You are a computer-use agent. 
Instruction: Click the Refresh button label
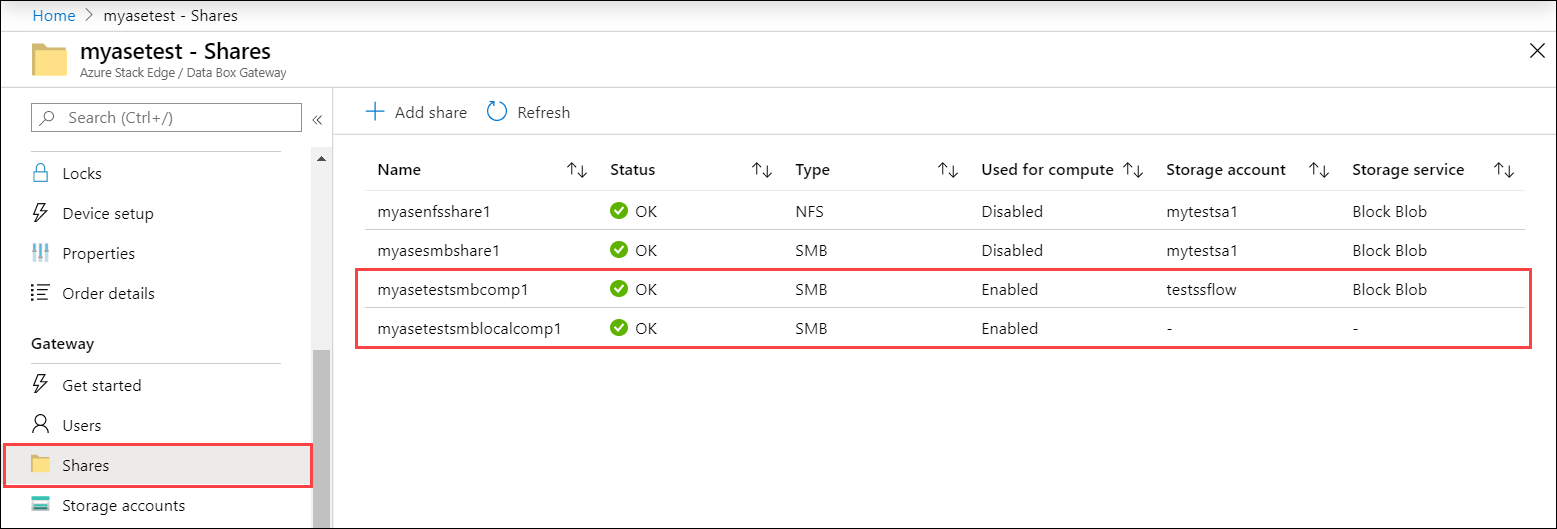click(x=543, y=112)
